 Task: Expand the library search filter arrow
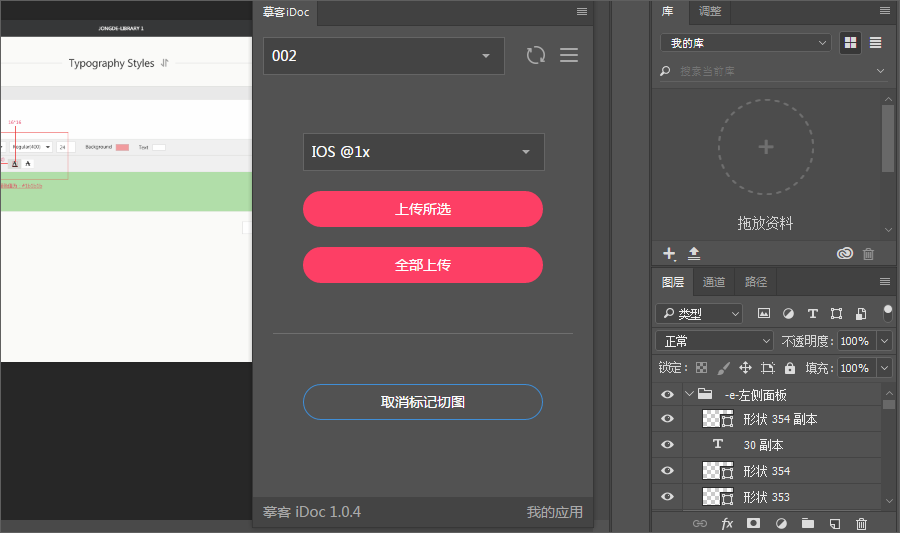click(x=880, y=71)
